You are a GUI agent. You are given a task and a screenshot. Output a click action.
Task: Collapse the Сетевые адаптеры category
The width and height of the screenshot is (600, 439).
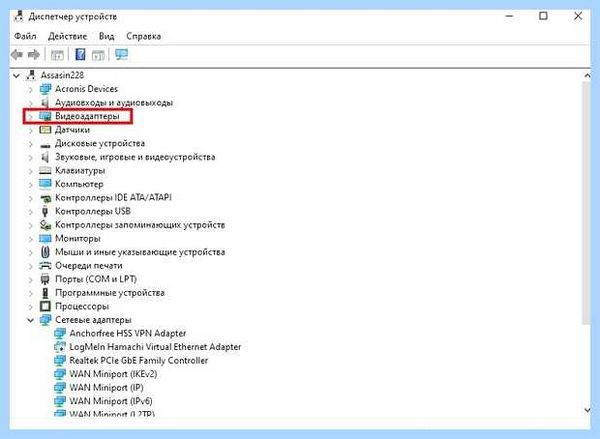pos(31,320)
